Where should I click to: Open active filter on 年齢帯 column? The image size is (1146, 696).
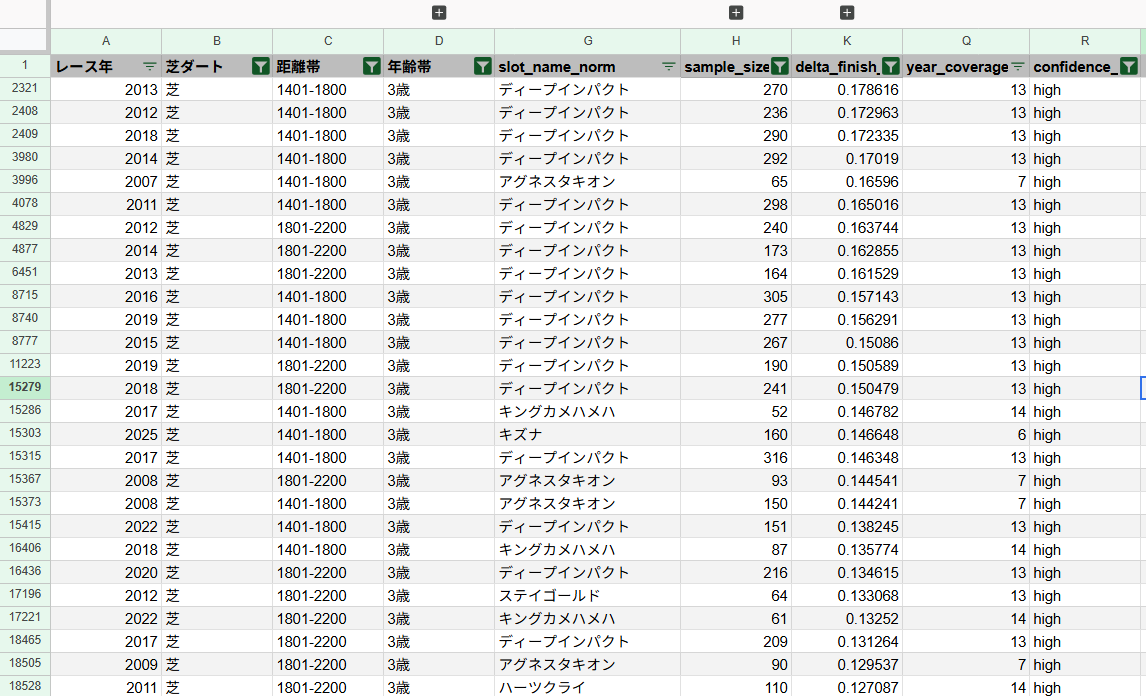pos(482,67)
